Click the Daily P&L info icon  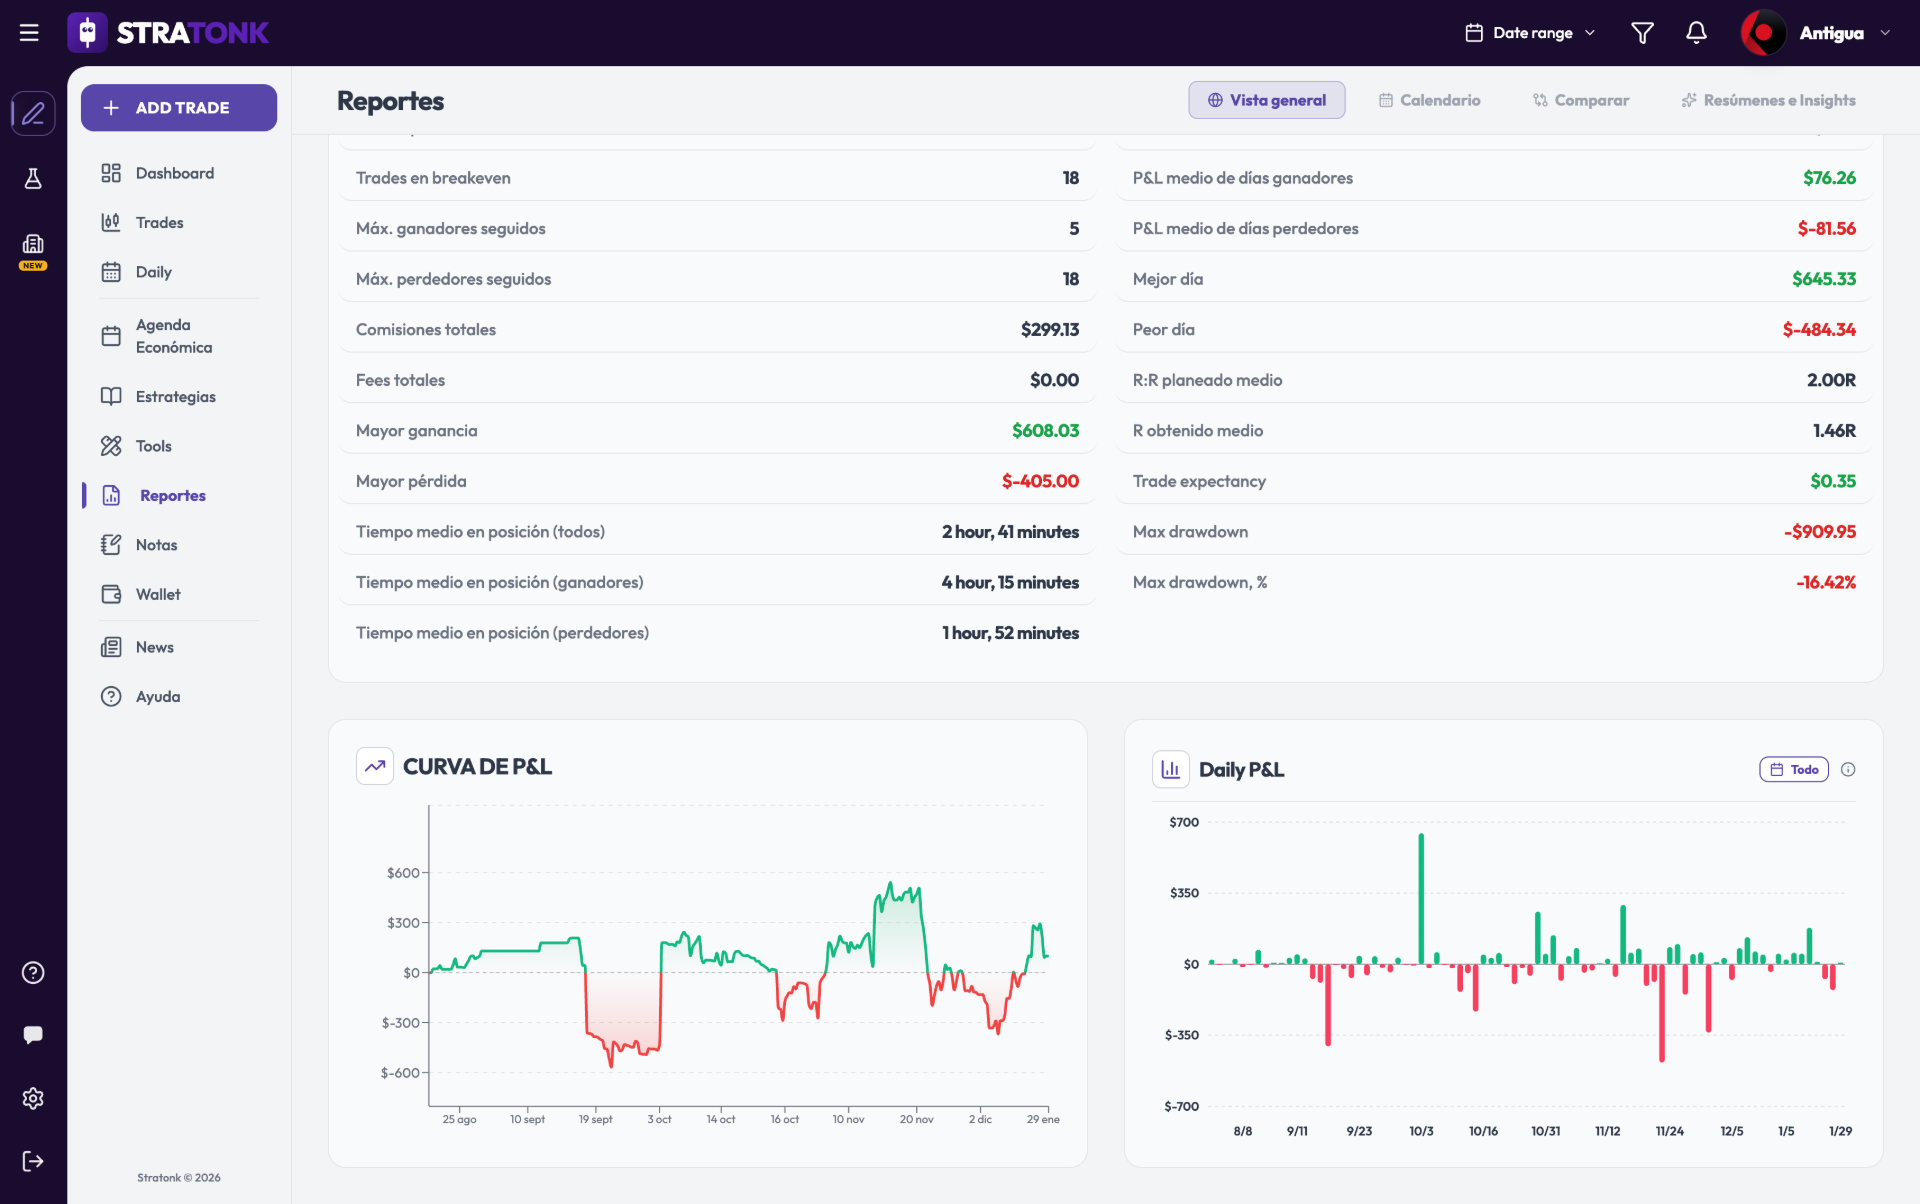1848,769
